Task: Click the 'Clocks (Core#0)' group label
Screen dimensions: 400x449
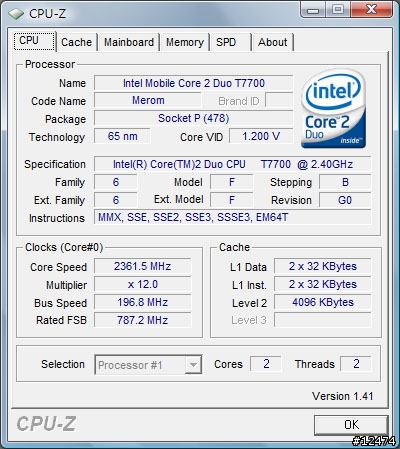Action: click(x=64, y=247)
